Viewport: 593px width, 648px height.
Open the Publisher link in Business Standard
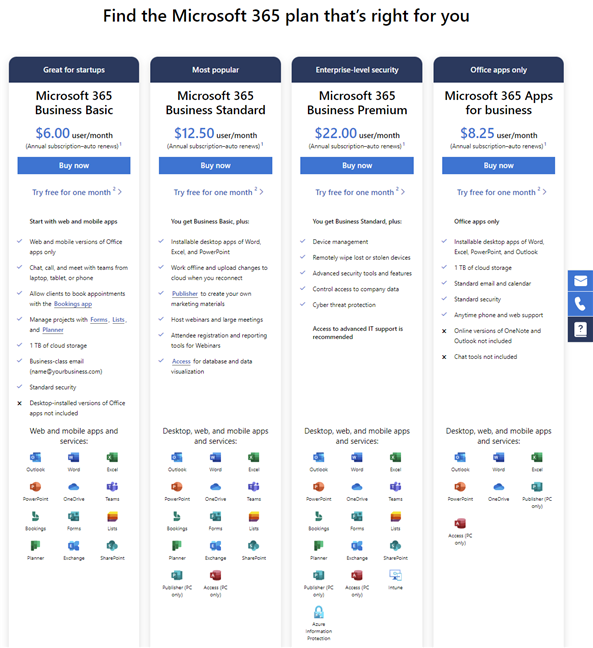point(185,293)
